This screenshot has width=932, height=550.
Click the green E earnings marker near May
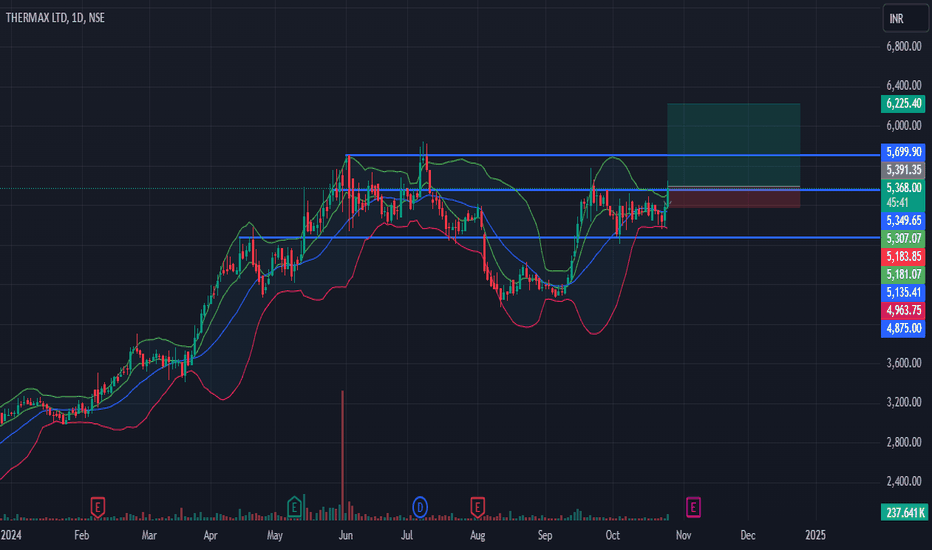tap(294, 507)
